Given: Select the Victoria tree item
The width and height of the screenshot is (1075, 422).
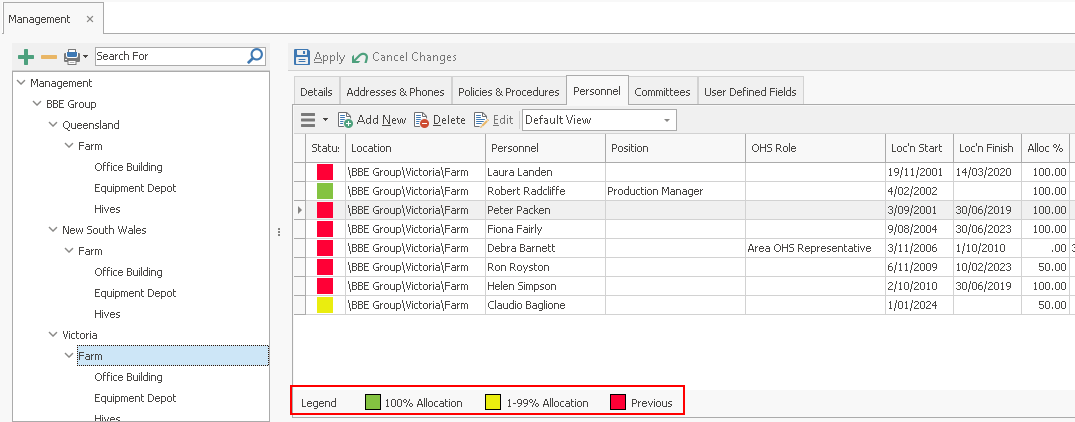Looking at the screenshot, I should [x=80, y=335].
